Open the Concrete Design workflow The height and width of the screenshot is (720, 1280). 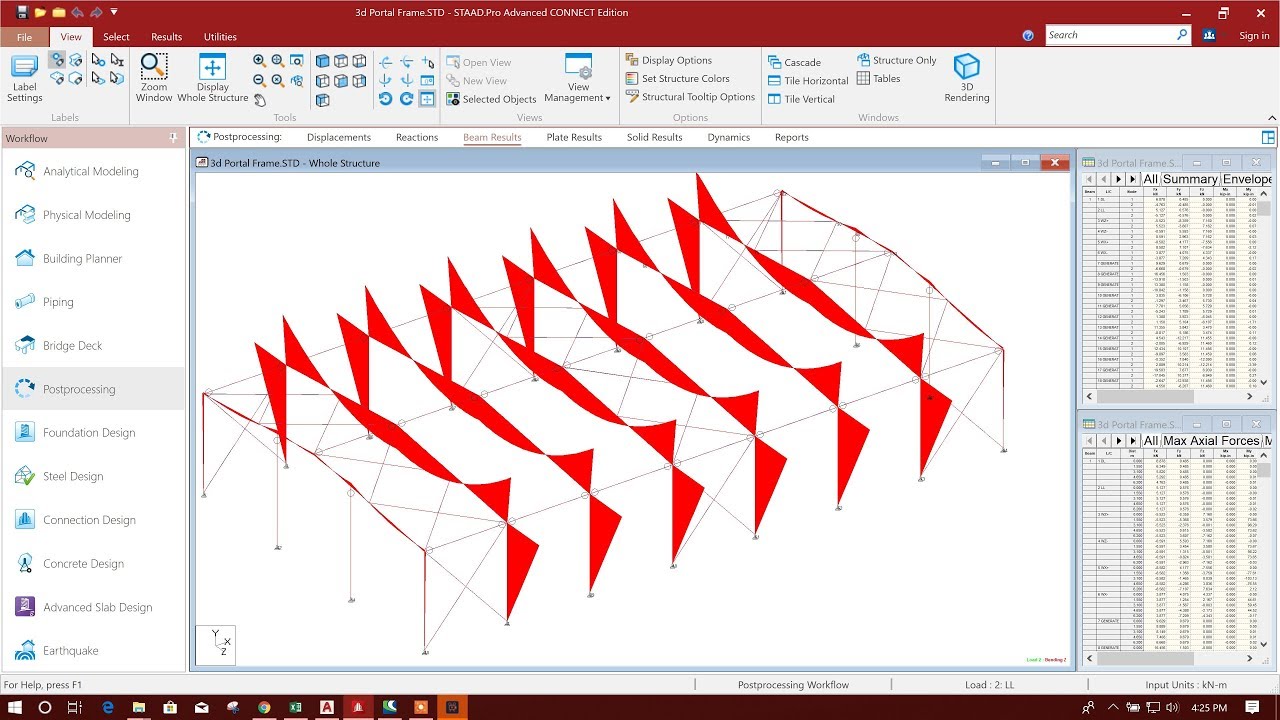[93, 564]
